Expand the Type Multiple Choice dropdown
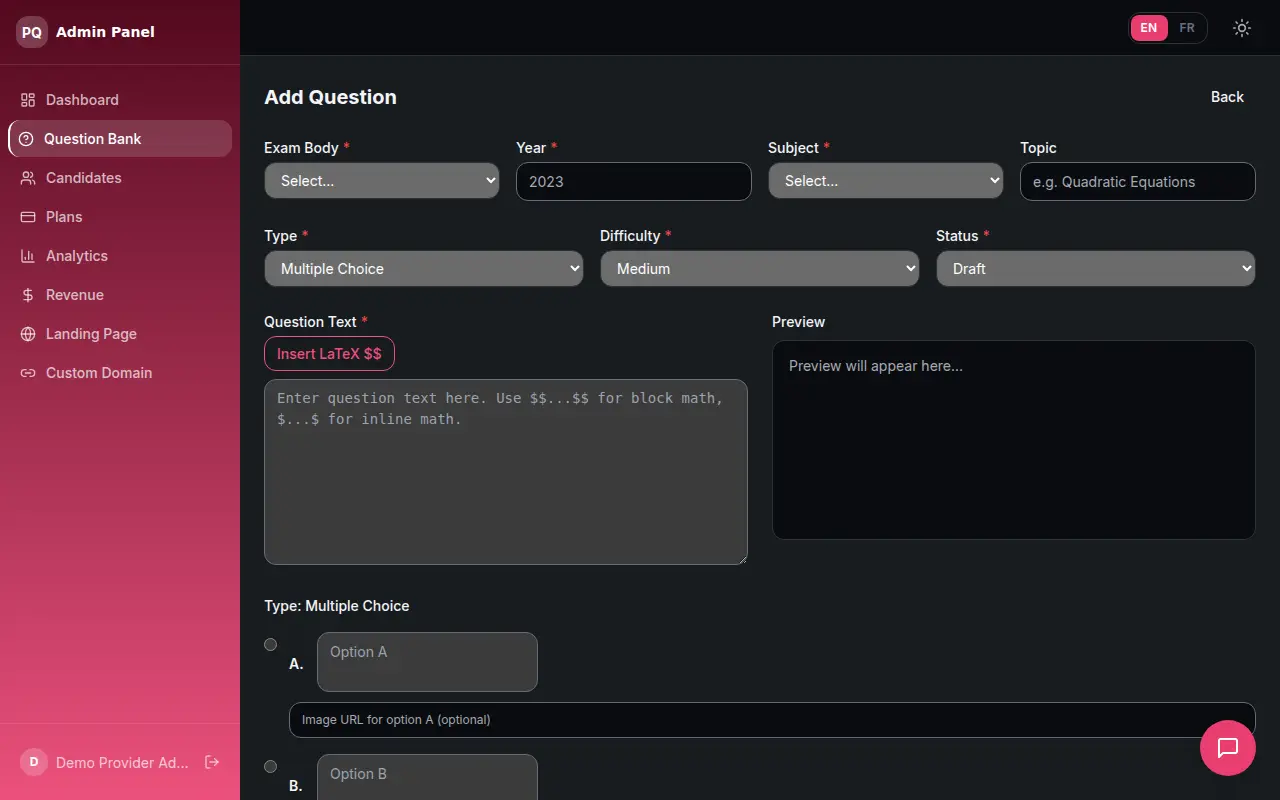 click(424, 269)
